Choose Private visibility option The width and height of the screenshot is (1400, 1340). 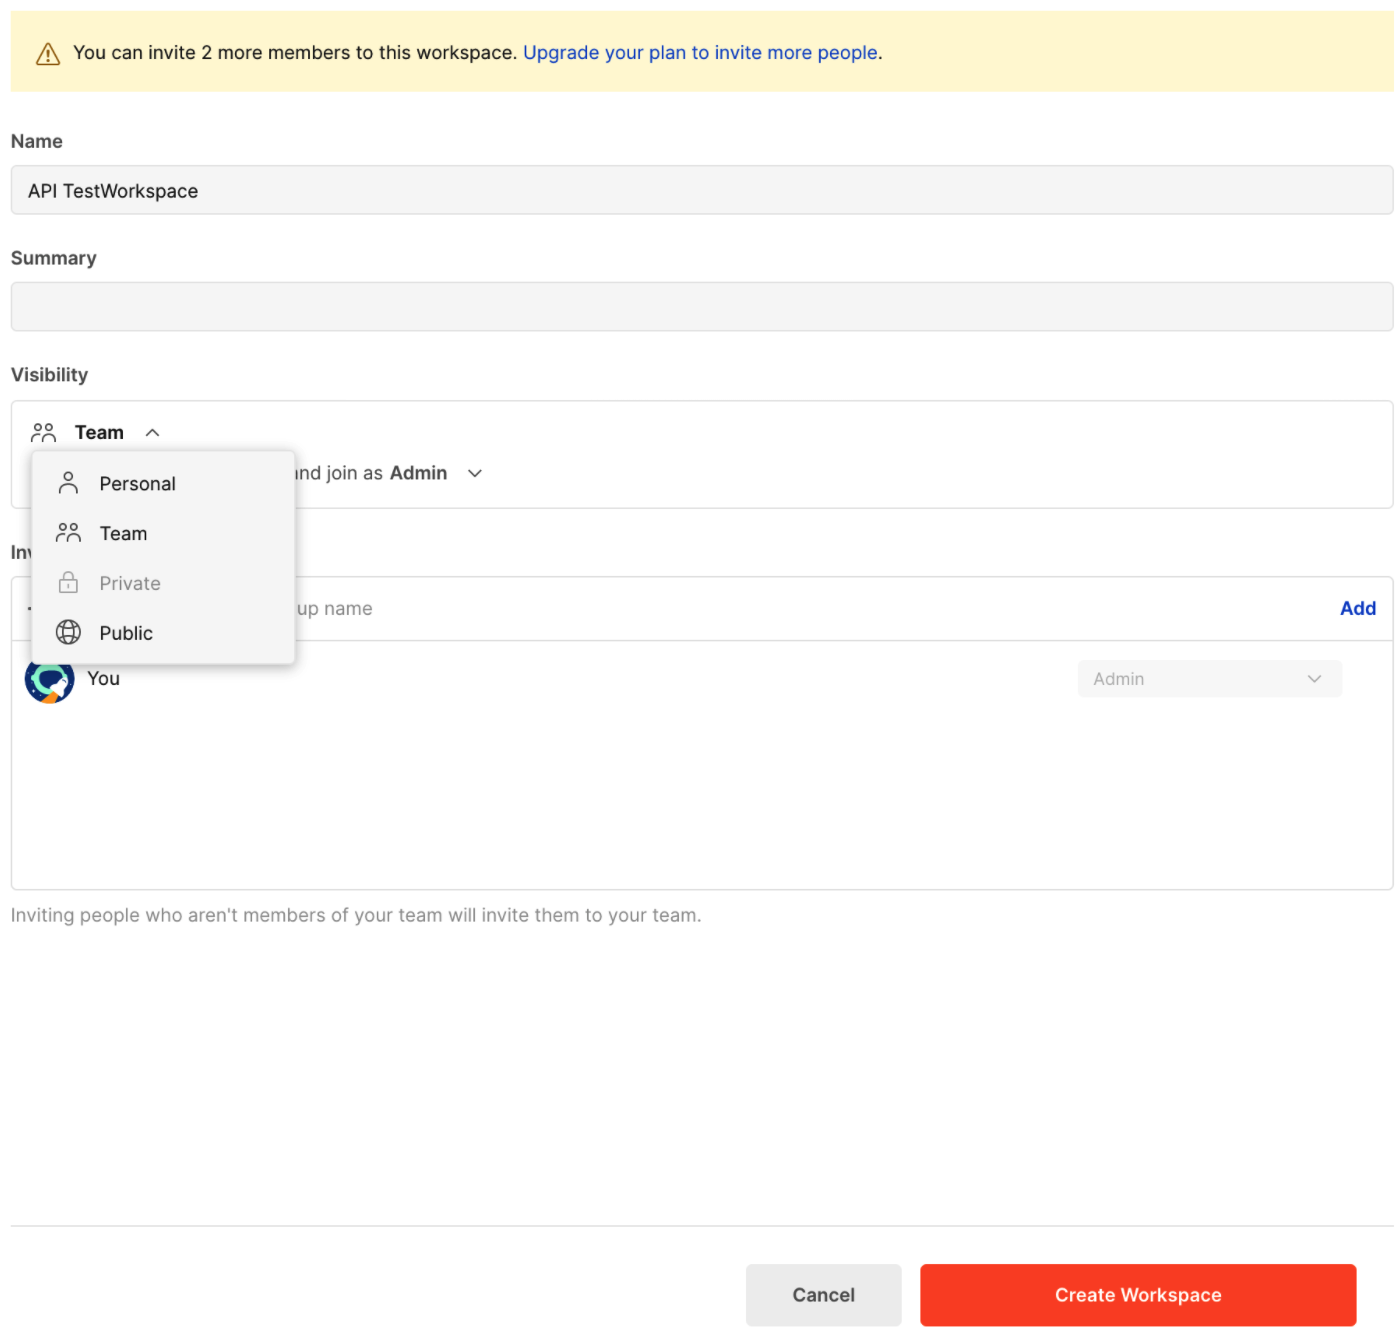coord(163,583)
